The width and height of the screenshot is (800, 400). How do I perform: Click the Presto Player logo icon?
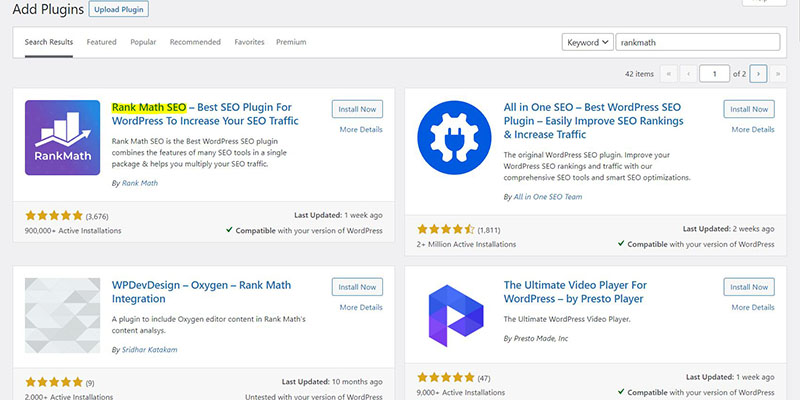click(x=454, y=315)
